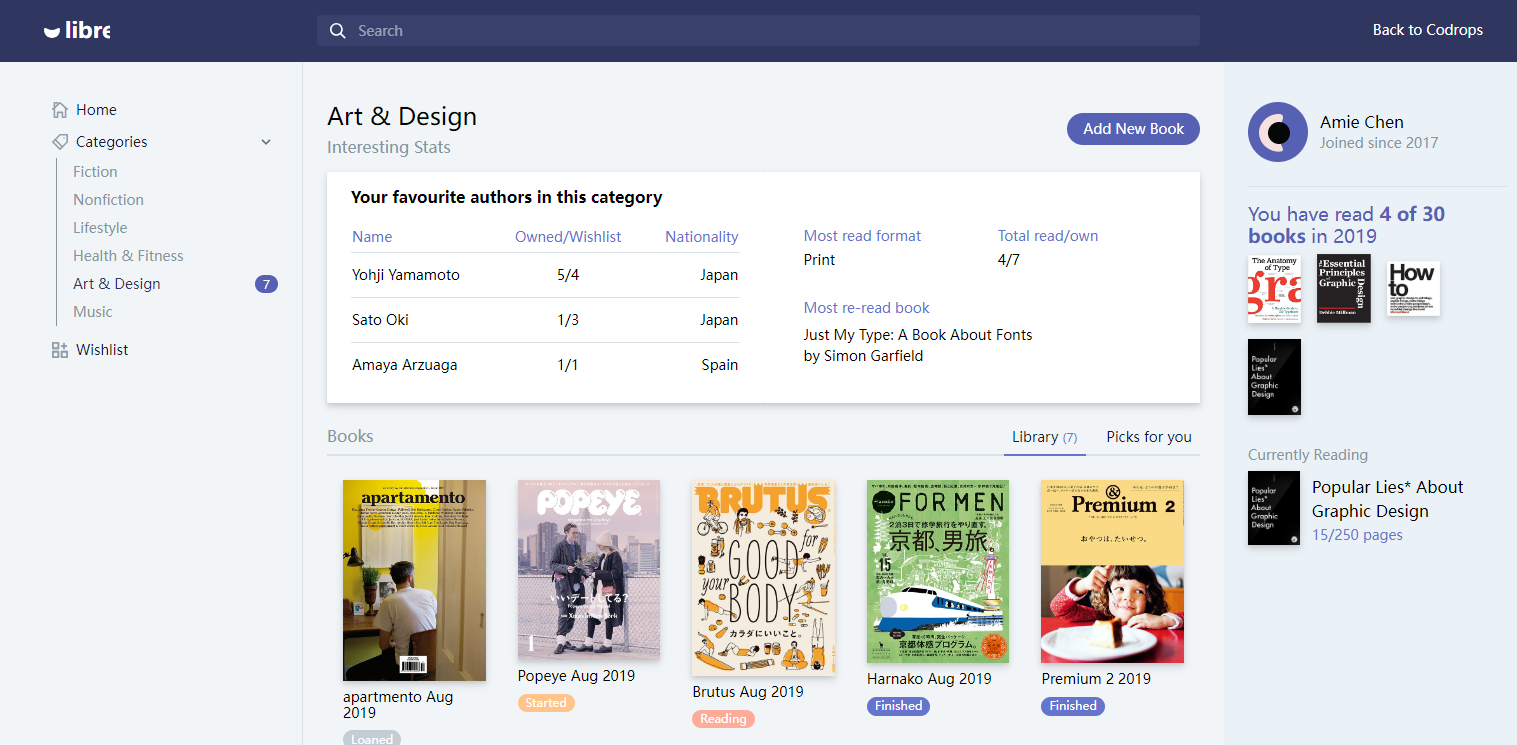Viewport: 1517px width, 745px height.
Task: Open the Brutus Aug 2019 cover
Action: tap(763, 578)
